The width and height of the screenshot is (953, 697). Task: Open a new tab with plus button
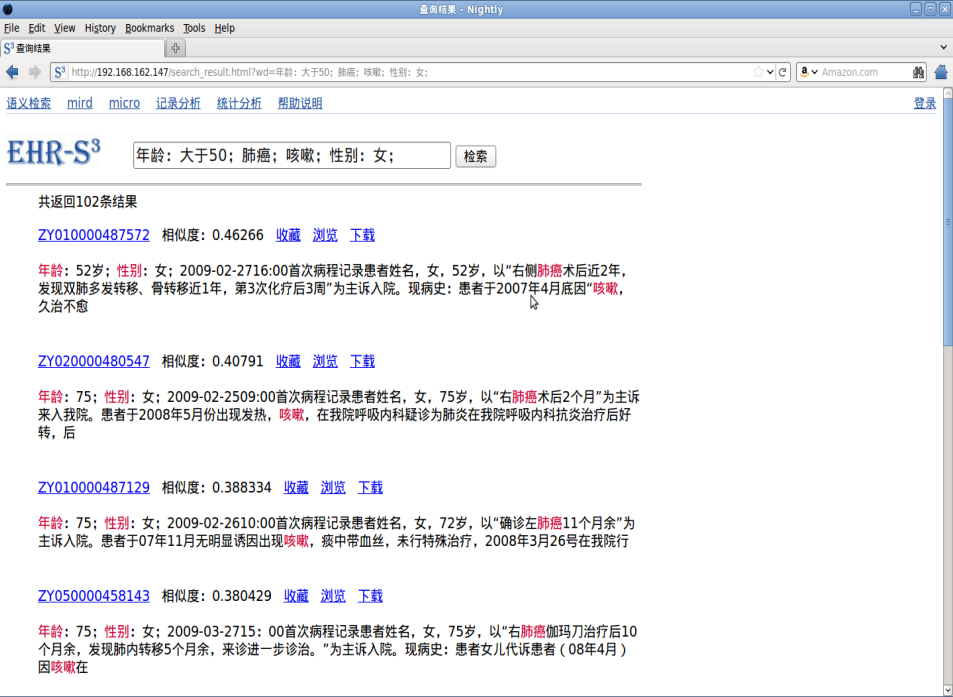click(x=176, y=48)
